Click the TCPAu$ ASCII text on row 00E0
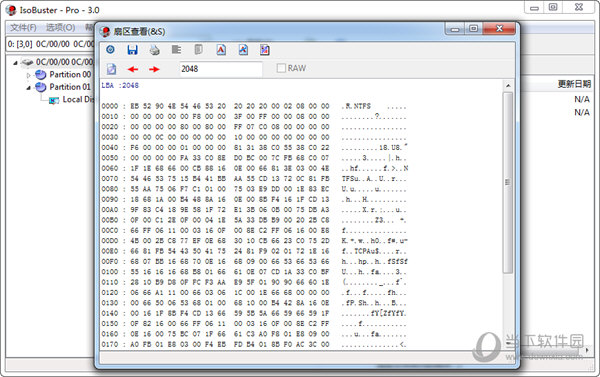The height and width of the screenshot is (377, 600). click(367, 251)
